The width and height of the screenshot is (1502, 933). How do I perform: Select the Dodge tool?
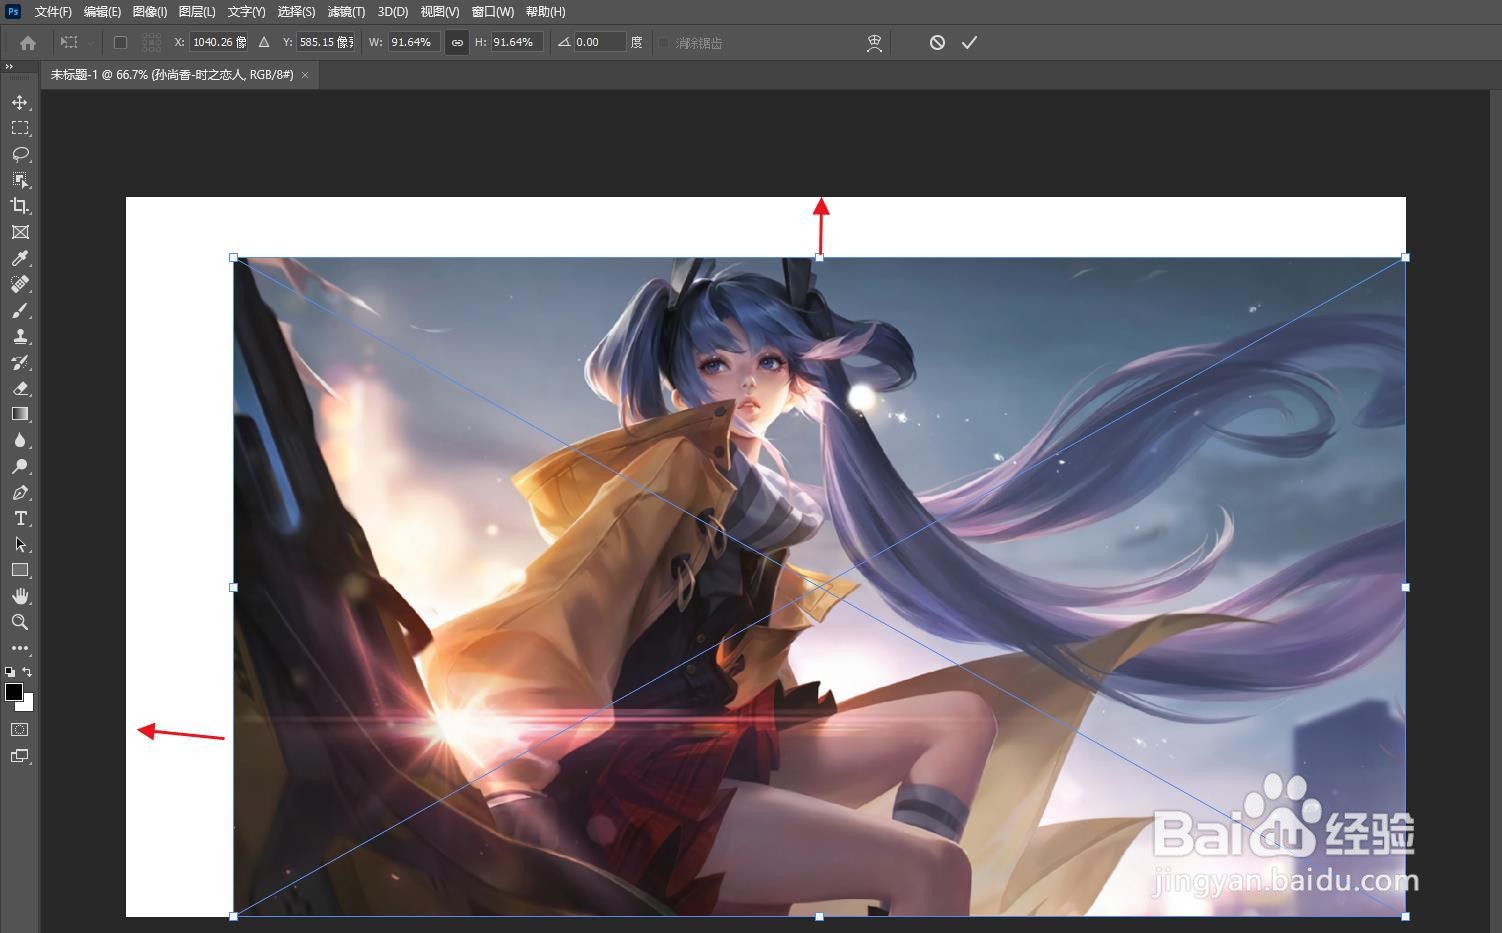point(19,466)
